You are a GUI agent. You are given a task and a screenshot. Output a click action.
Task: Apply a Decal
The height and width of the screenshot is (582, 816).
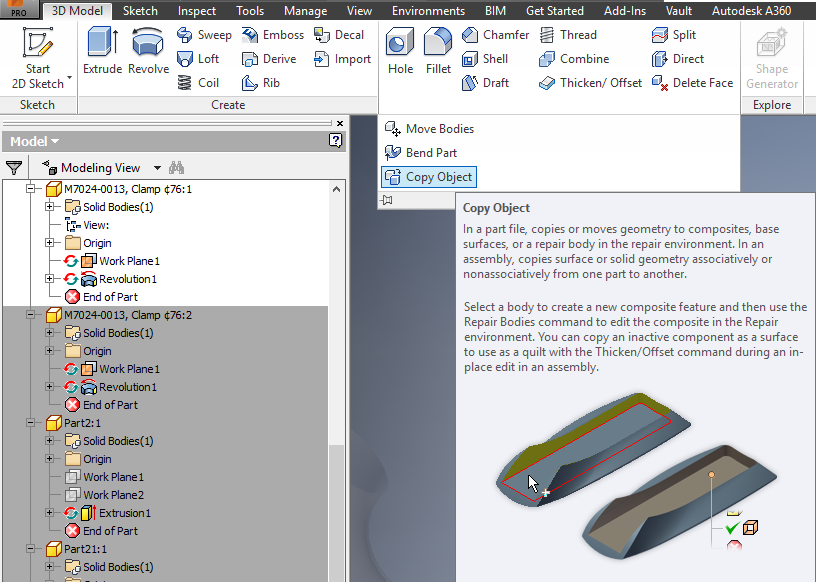tap(339, 35)
